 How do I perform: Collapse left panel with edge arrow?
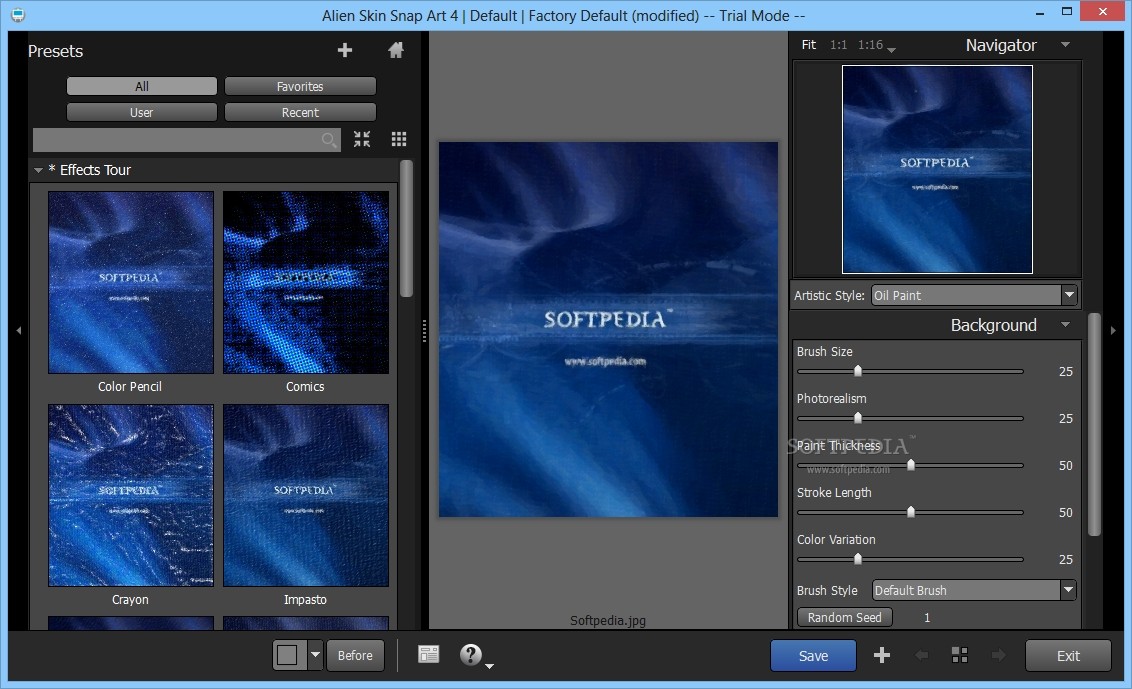tap(19, 330)
